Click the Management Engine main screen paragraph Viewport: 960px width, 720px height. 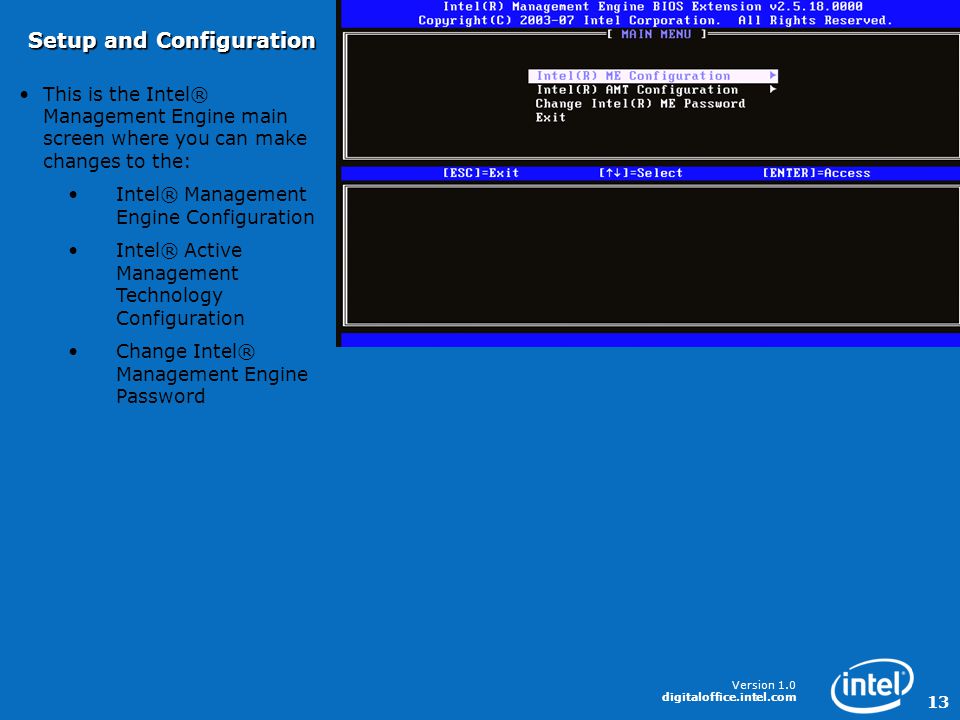pyautogui.click(x=174, y=127)
